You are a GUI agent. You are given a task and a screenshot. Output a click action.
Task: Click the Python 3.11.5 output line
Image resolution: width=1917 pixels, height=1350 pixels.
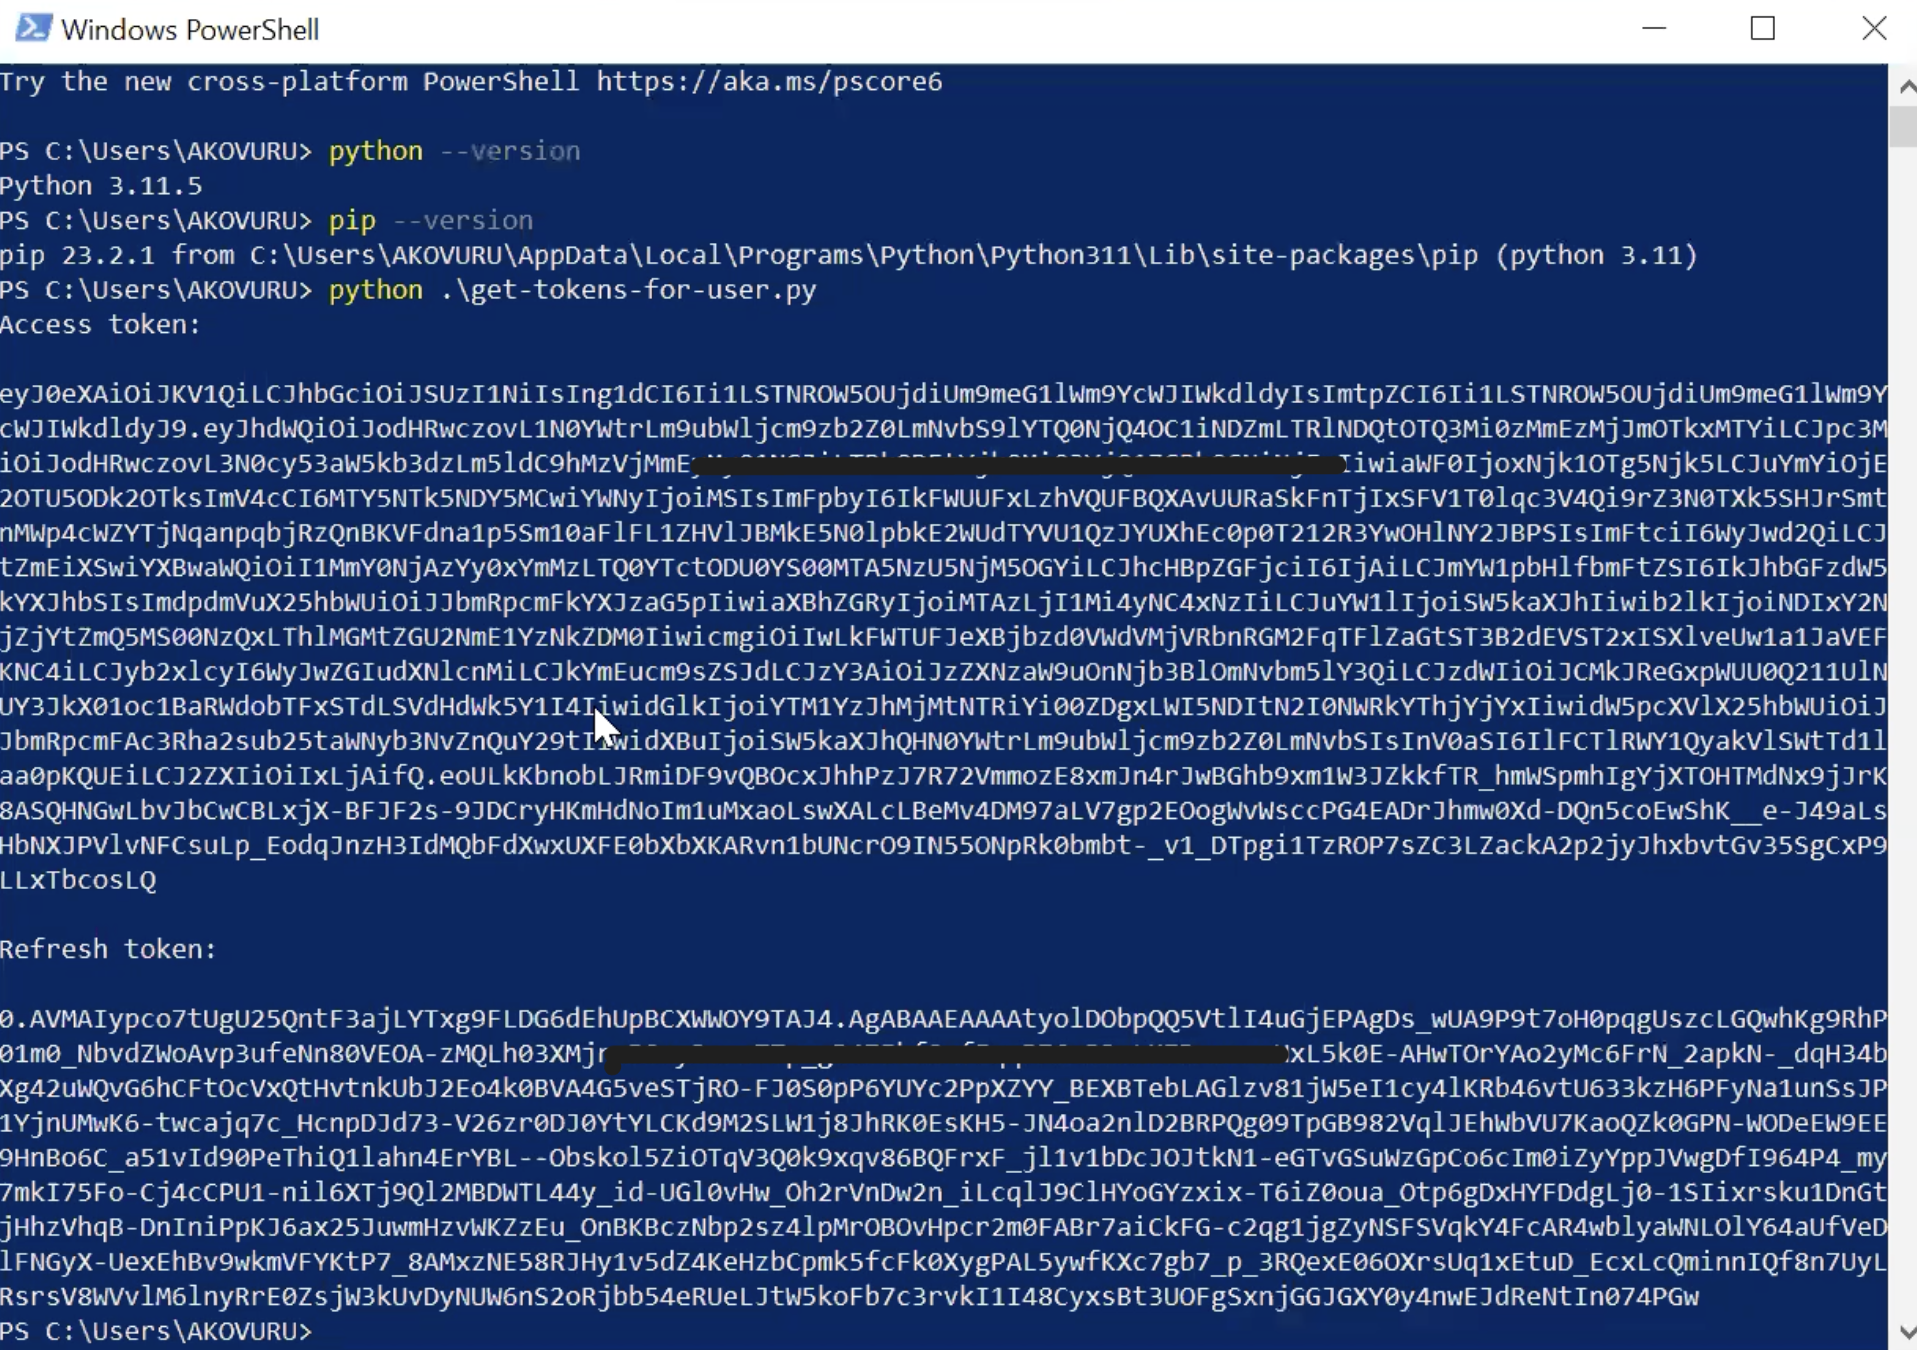click(100, 185)
